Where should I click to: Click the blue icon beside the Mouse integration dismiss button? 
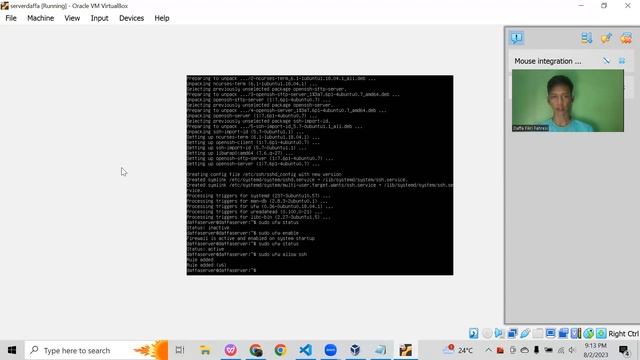coord(622,61)
